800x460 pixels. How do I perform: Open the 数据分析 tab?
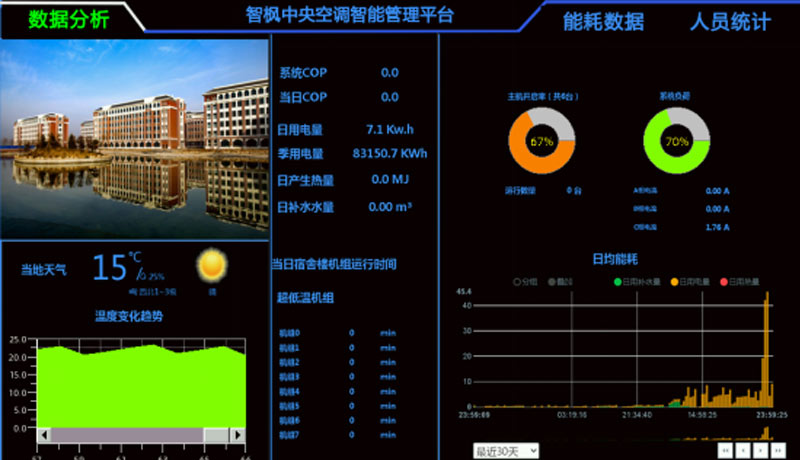click(68, 19)
